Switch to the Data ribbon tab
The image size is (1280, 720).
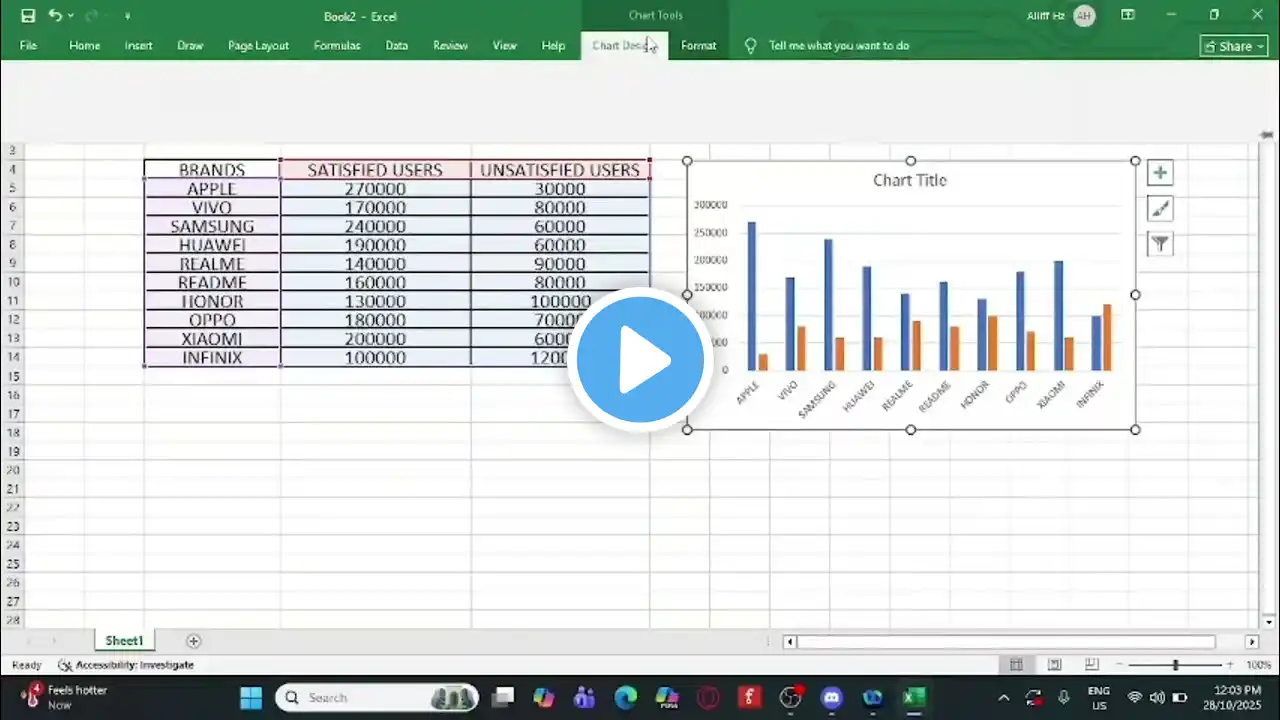click(397, 46)
